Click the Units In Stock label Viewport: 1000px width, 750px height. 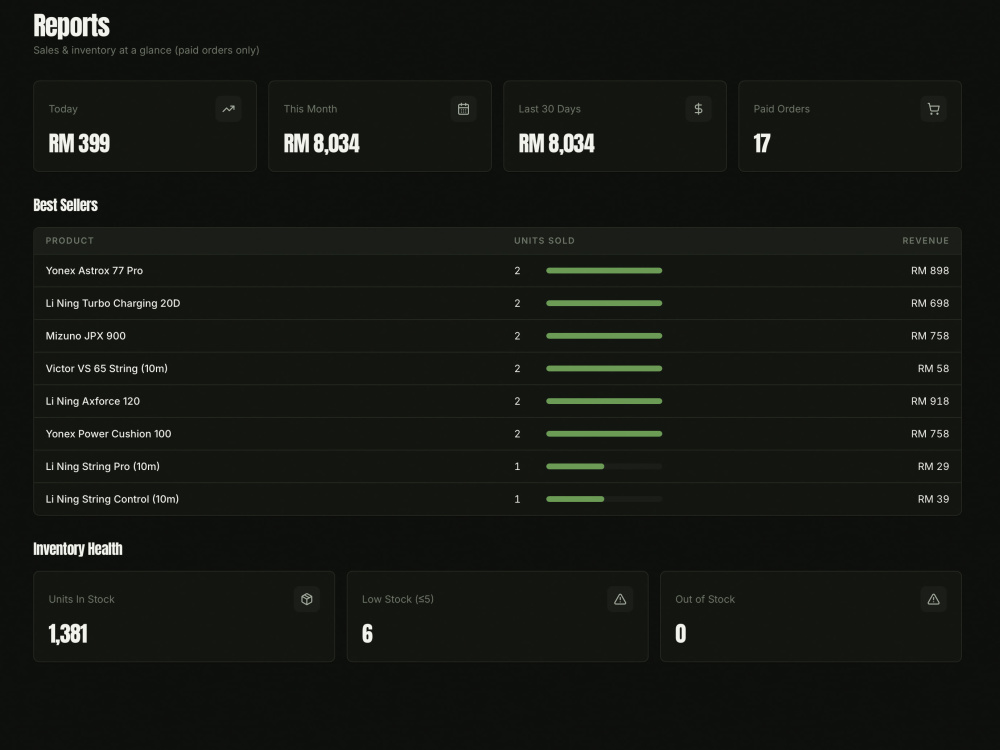[82, 599]
